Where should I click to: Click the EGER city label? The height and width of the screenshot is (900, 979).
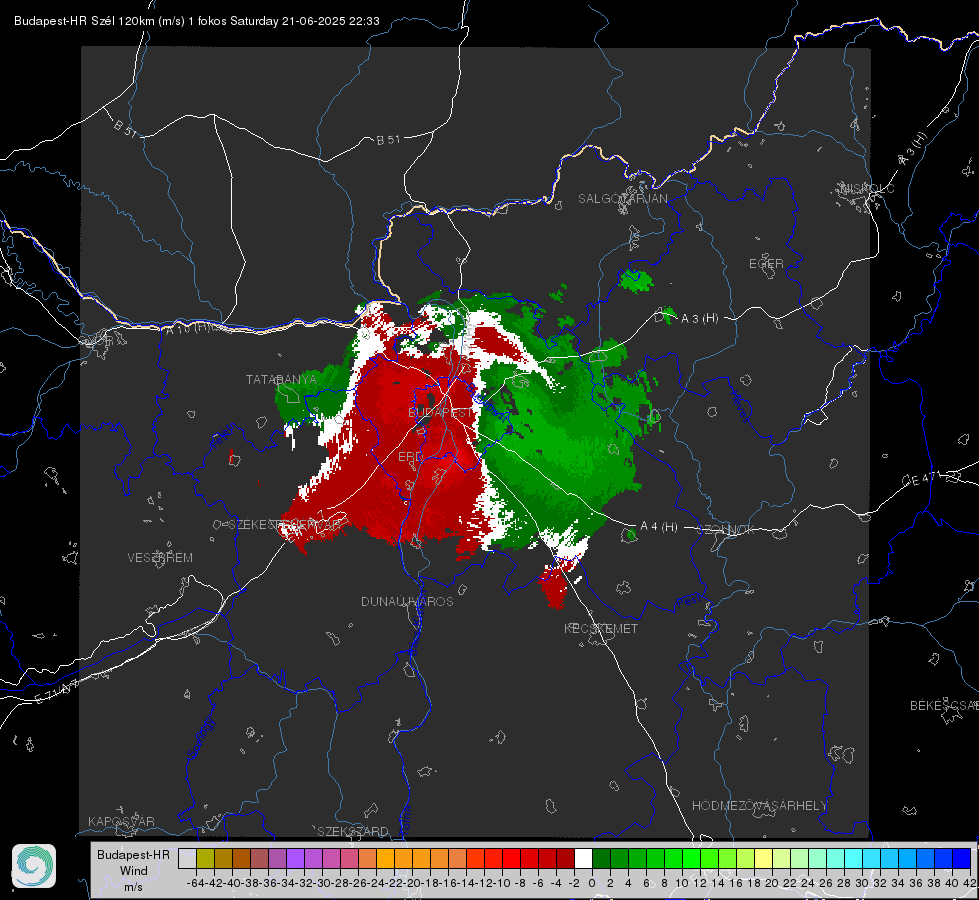pos(766,264)
